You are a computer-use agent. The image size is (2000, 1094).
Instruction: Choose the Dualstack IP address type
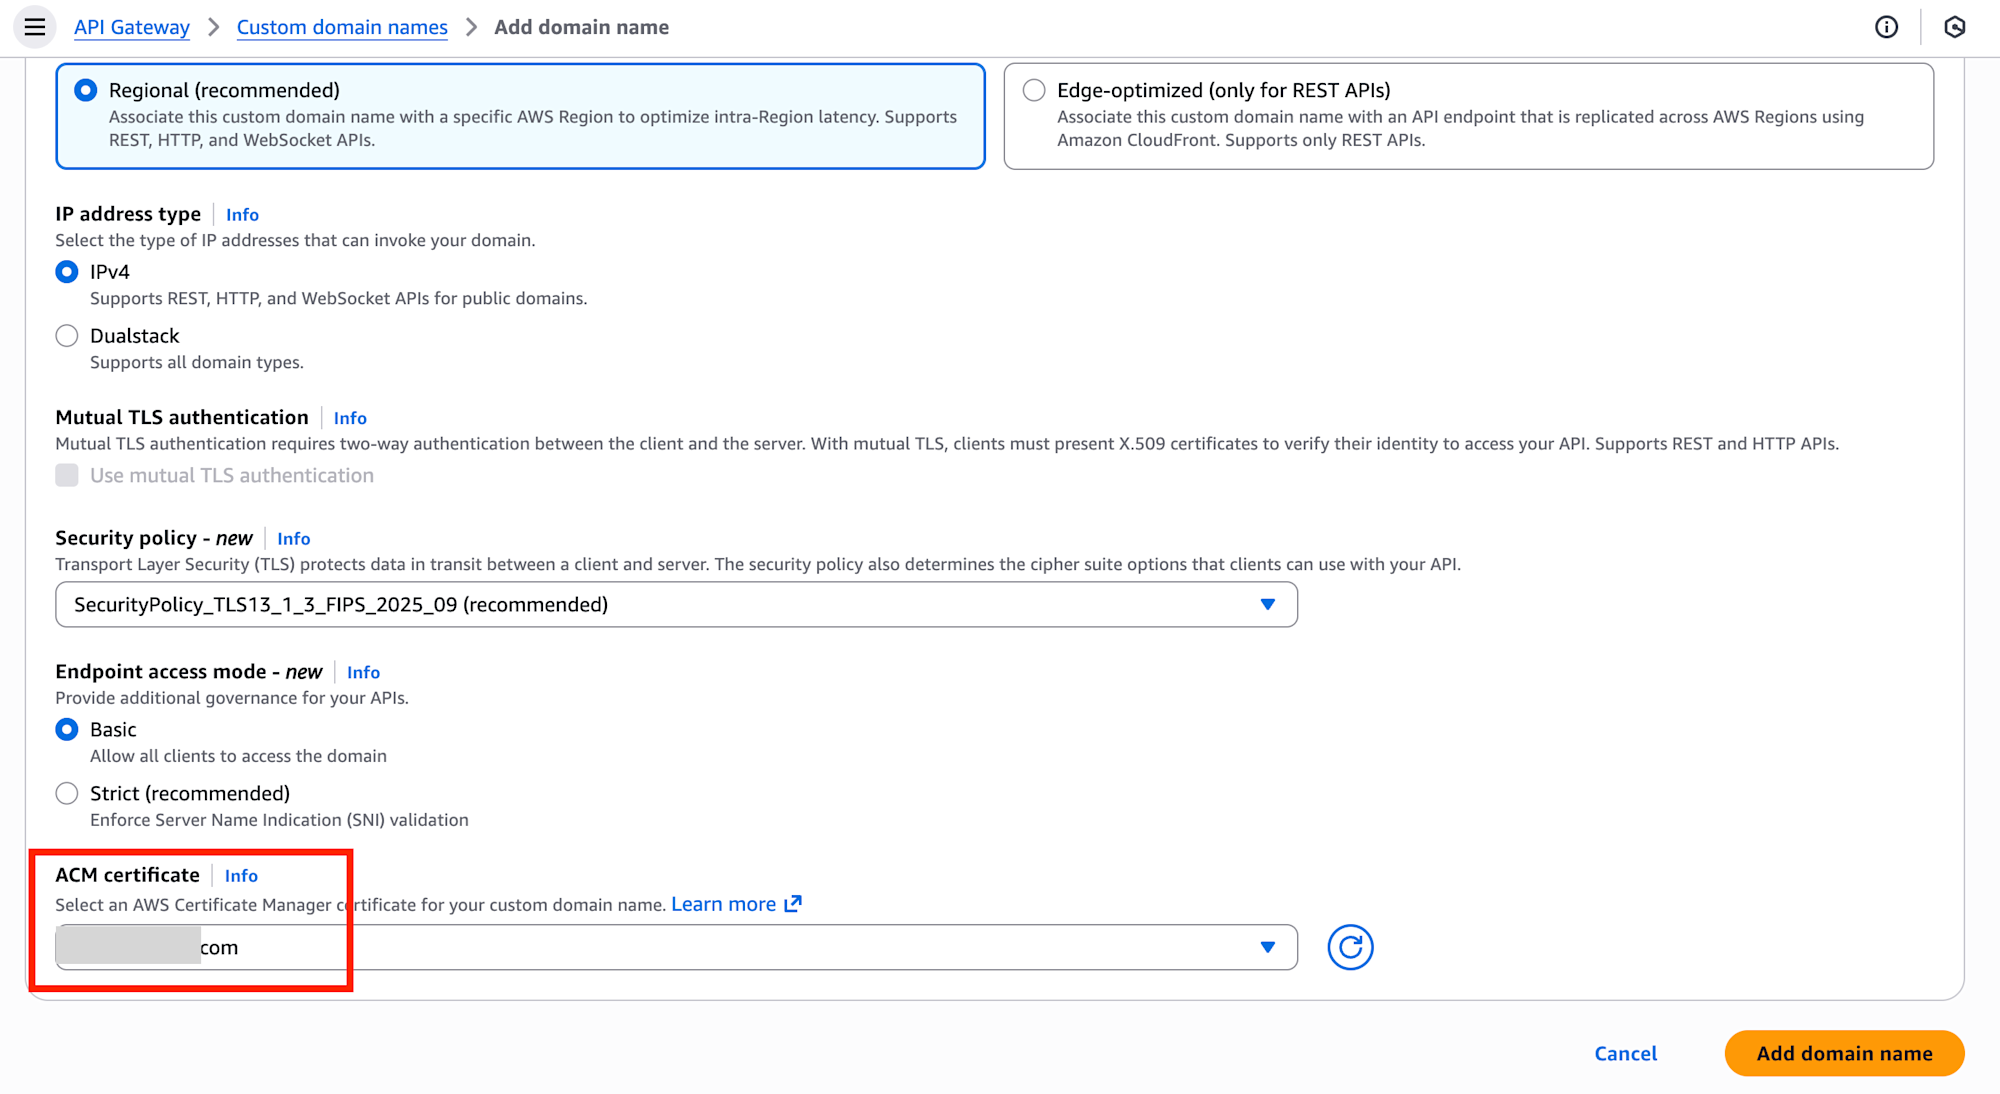coord(67,336)
